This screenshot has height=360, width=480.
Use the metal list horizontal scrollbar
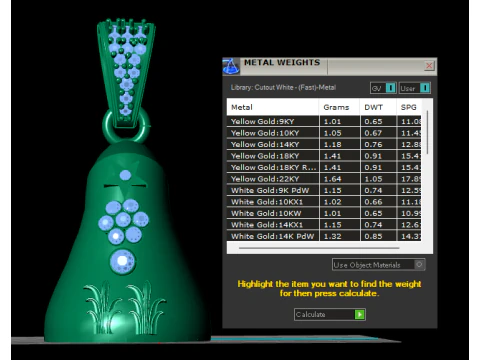pyautogui.click(x=319, y=248)
